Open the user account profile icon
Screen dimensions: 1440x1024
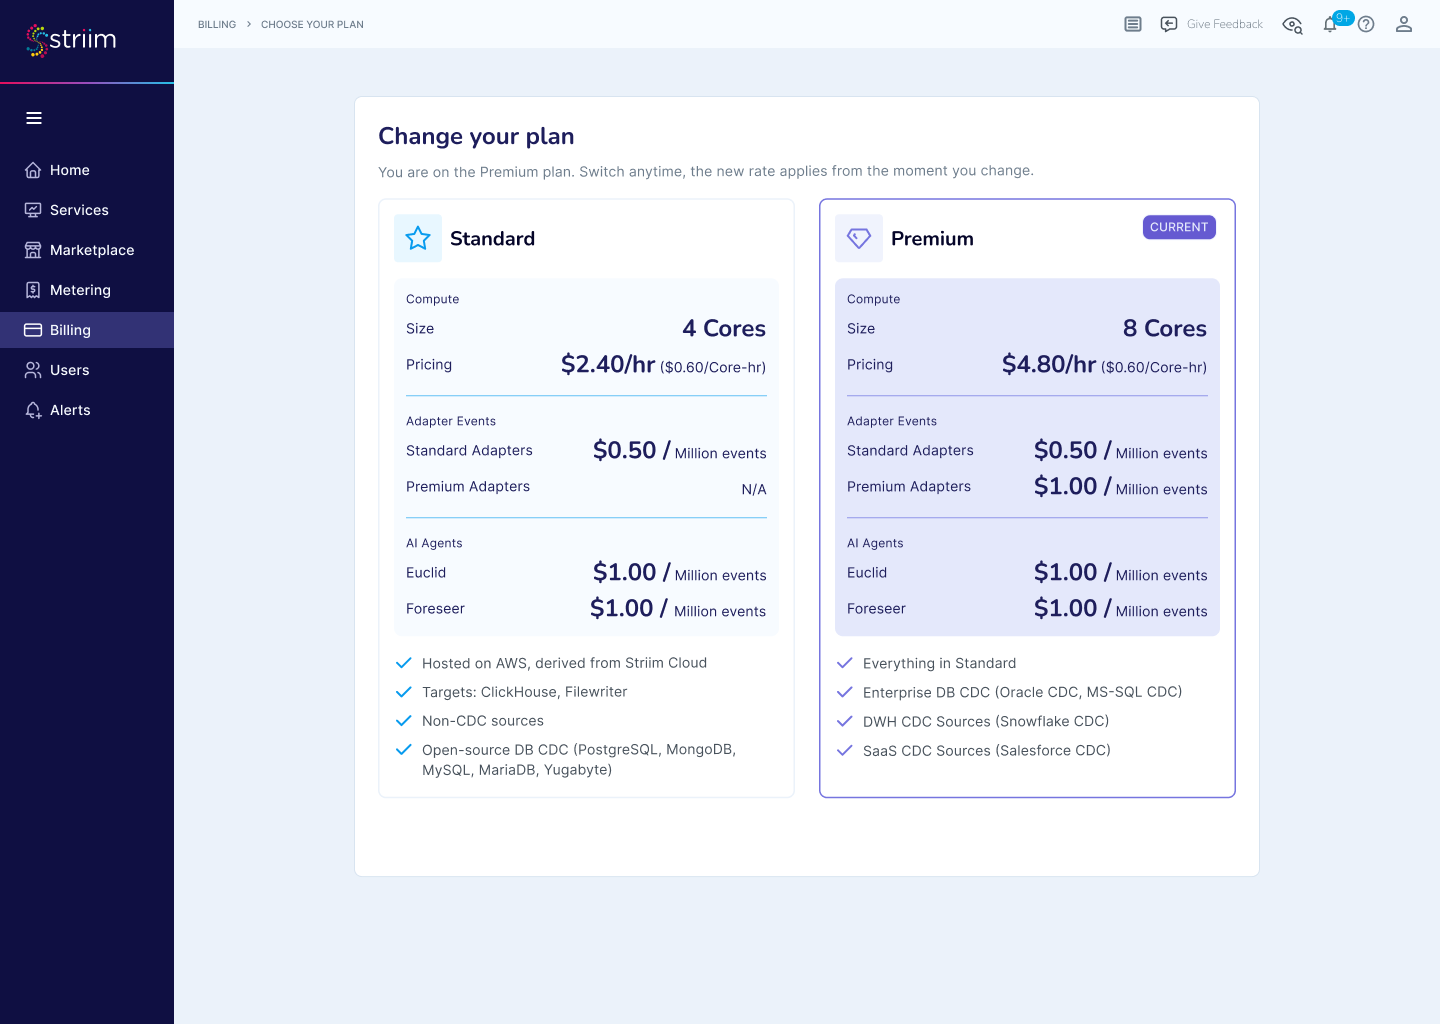tap(1404, 24)
